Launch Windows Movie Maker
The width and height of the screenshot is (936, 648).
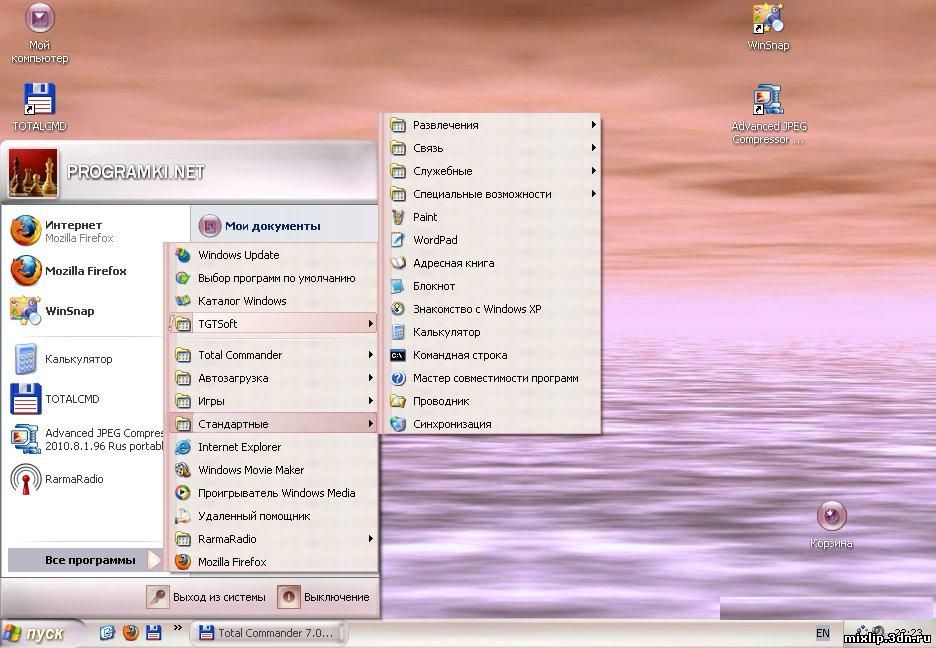point(273,470)
